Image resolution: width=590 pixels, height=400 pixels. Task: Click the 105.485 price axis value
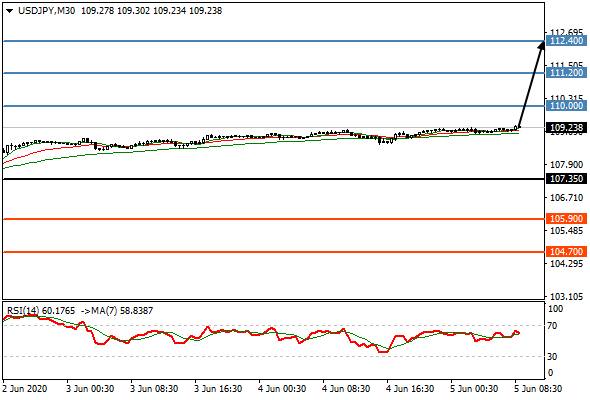[x=566, y=231]
